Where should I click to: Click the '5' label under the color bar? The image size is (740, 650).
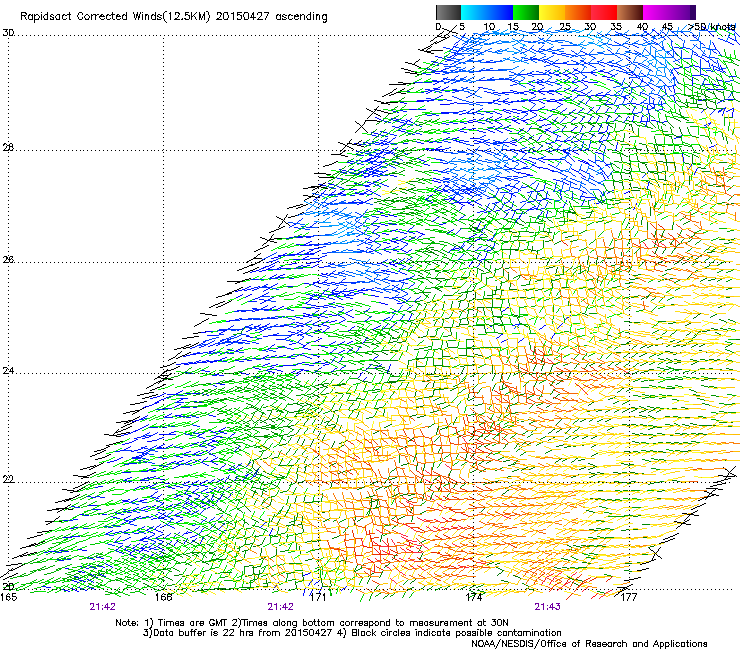pyautogui.click(x=462, y=27)
